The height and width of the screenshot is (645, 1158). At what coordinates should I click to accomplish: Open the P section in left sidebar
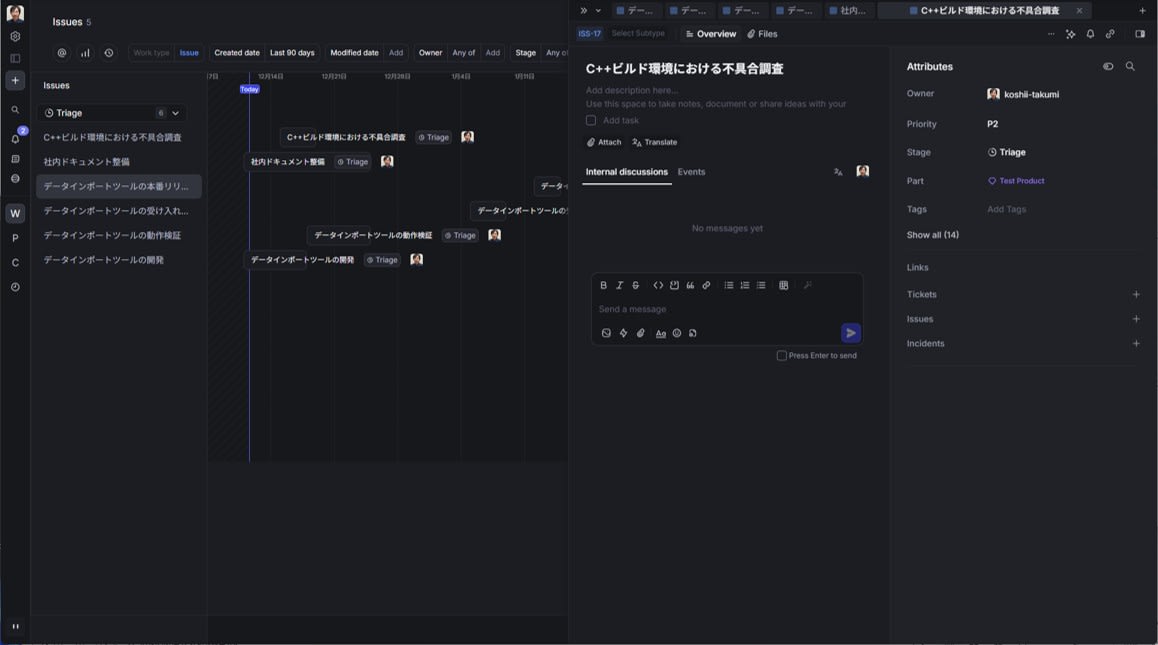click(x=15, y=238)
